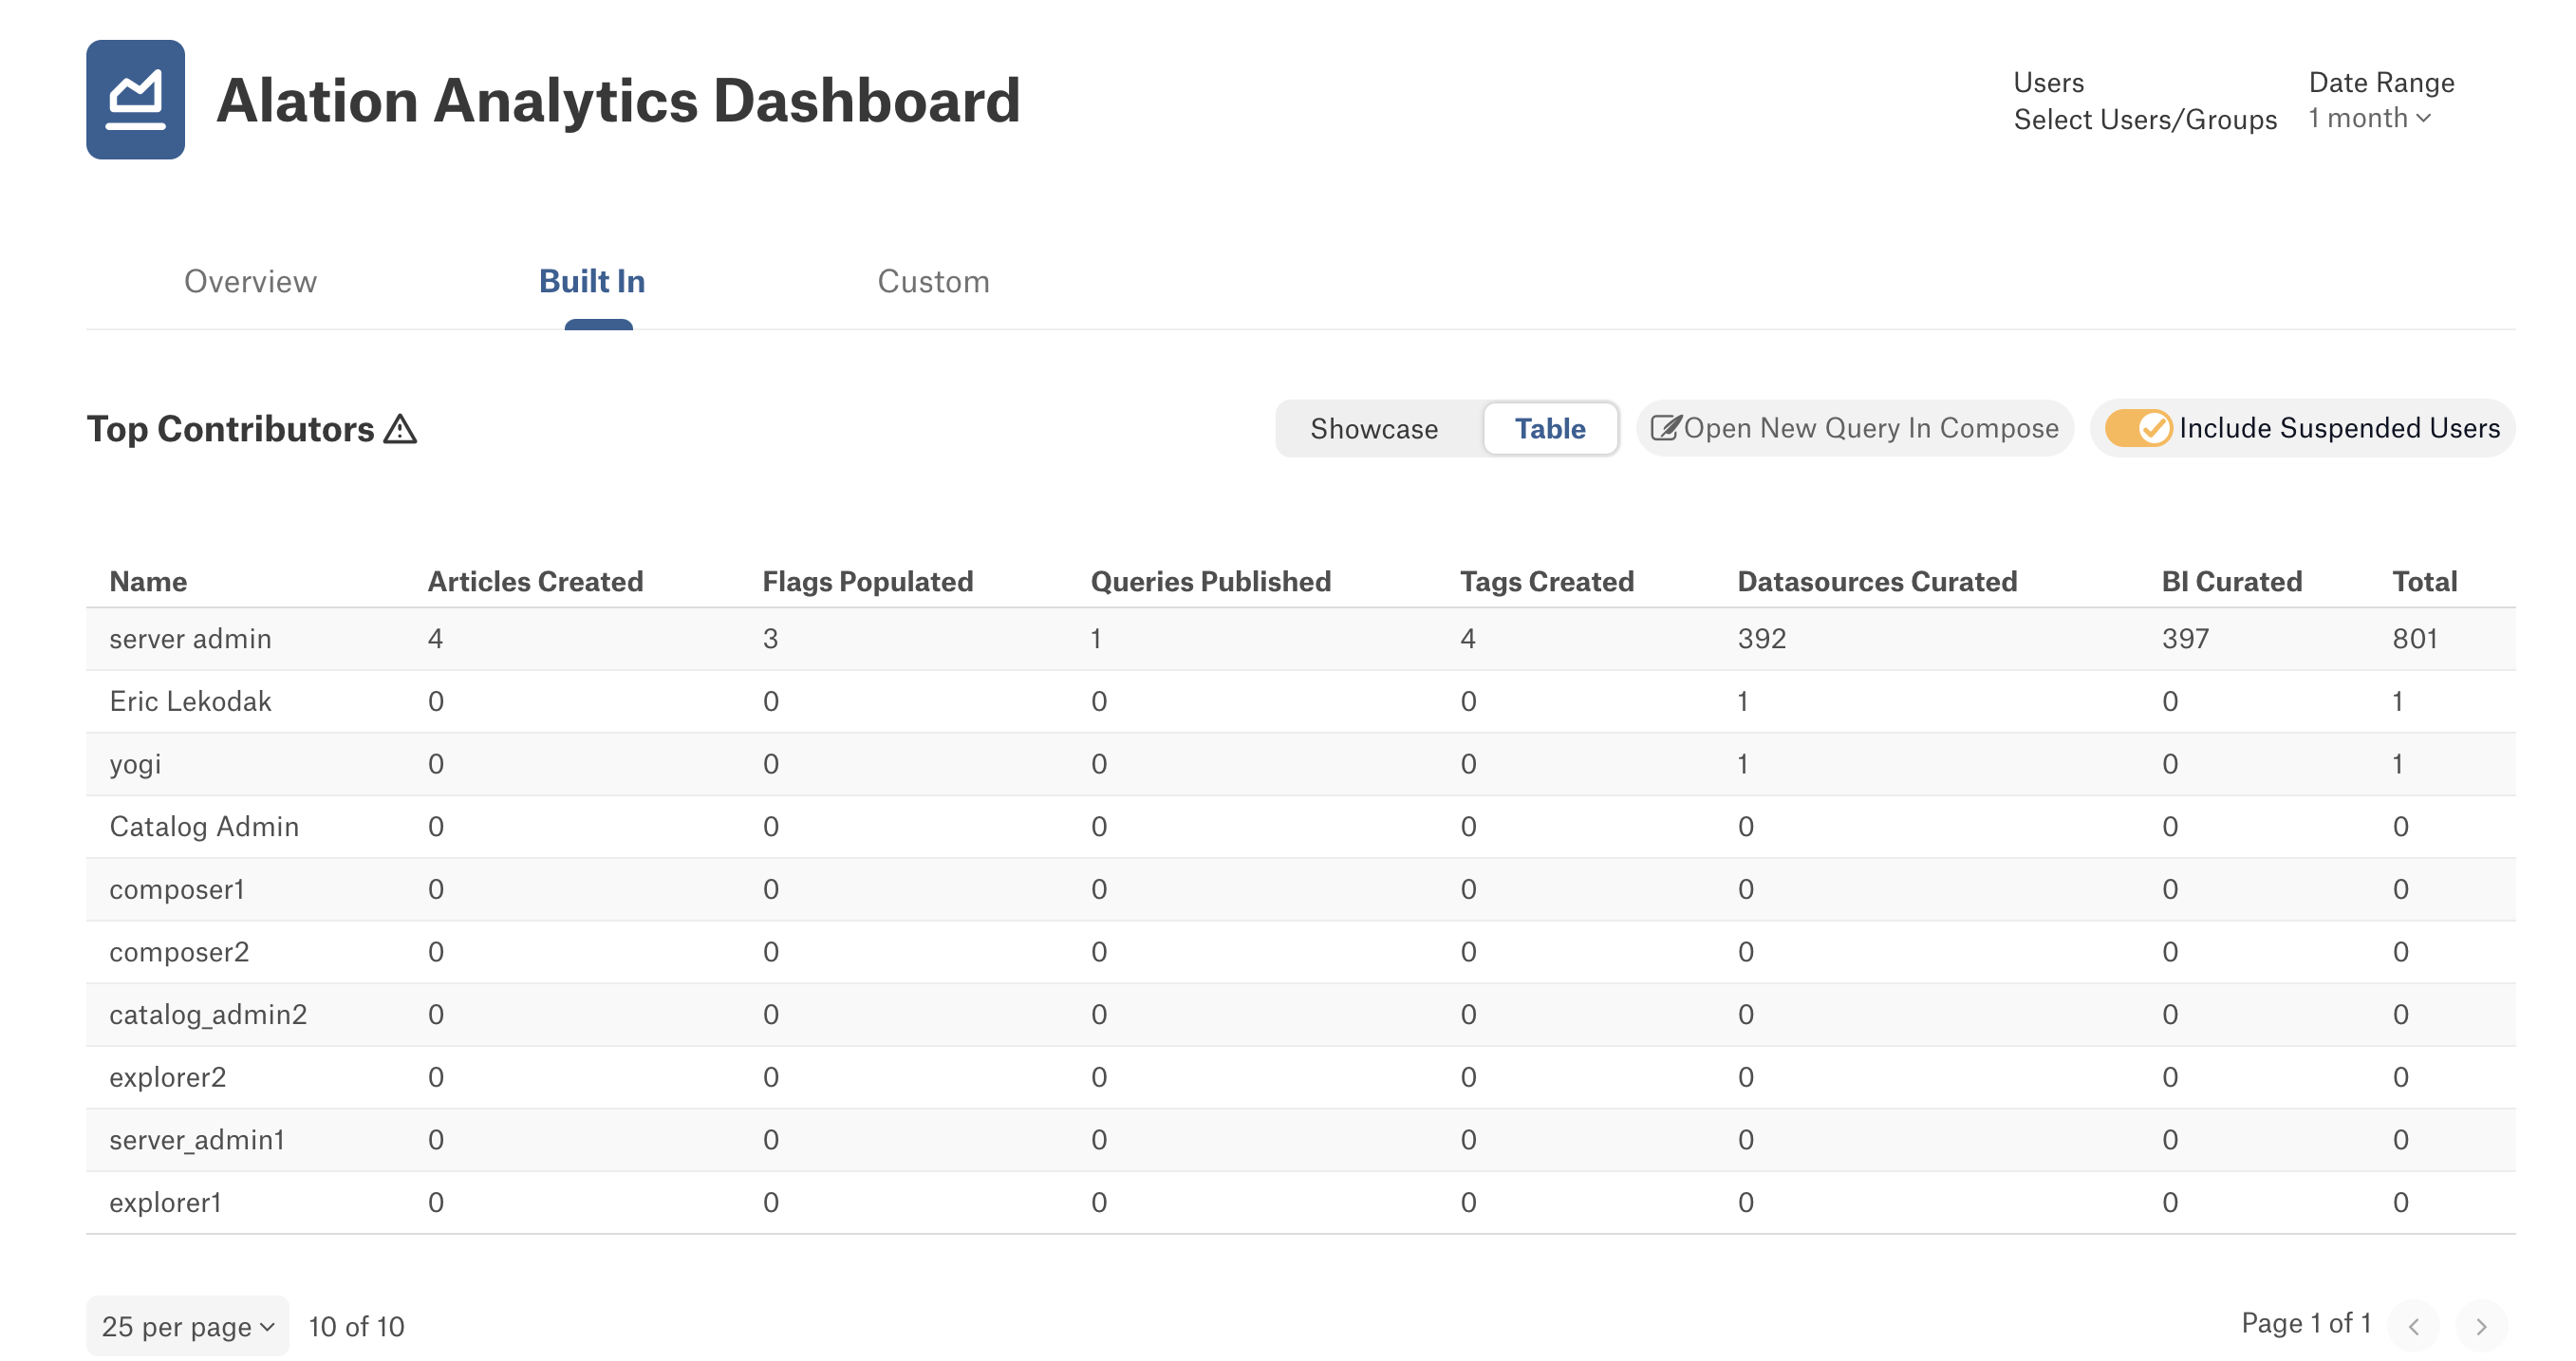
Task: Click Open New Query In Compose button
Action: point(1856,429)
